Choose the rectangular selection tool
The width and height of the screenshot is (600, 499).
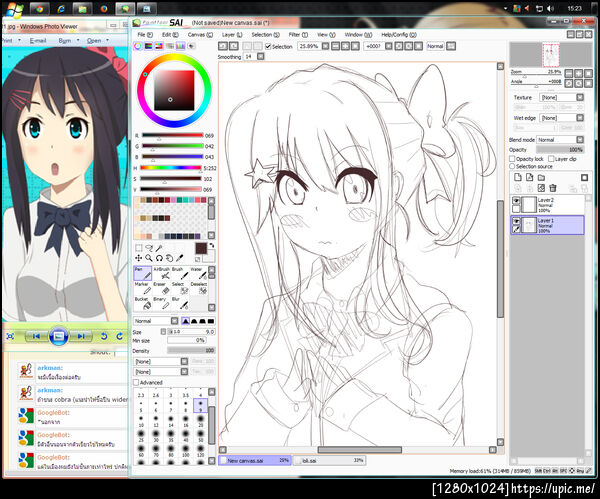(x=139, y=248)
